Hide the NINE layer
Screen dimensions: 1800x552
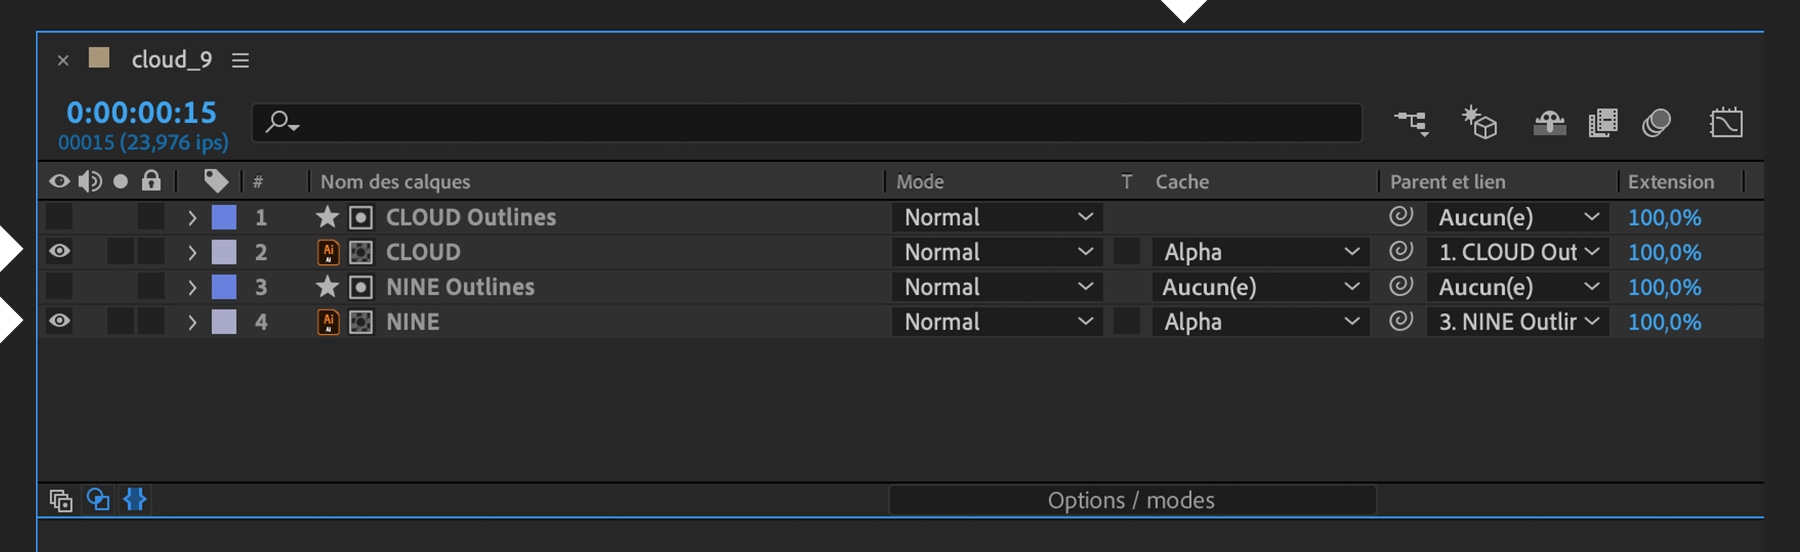click(x=59, y=322)
